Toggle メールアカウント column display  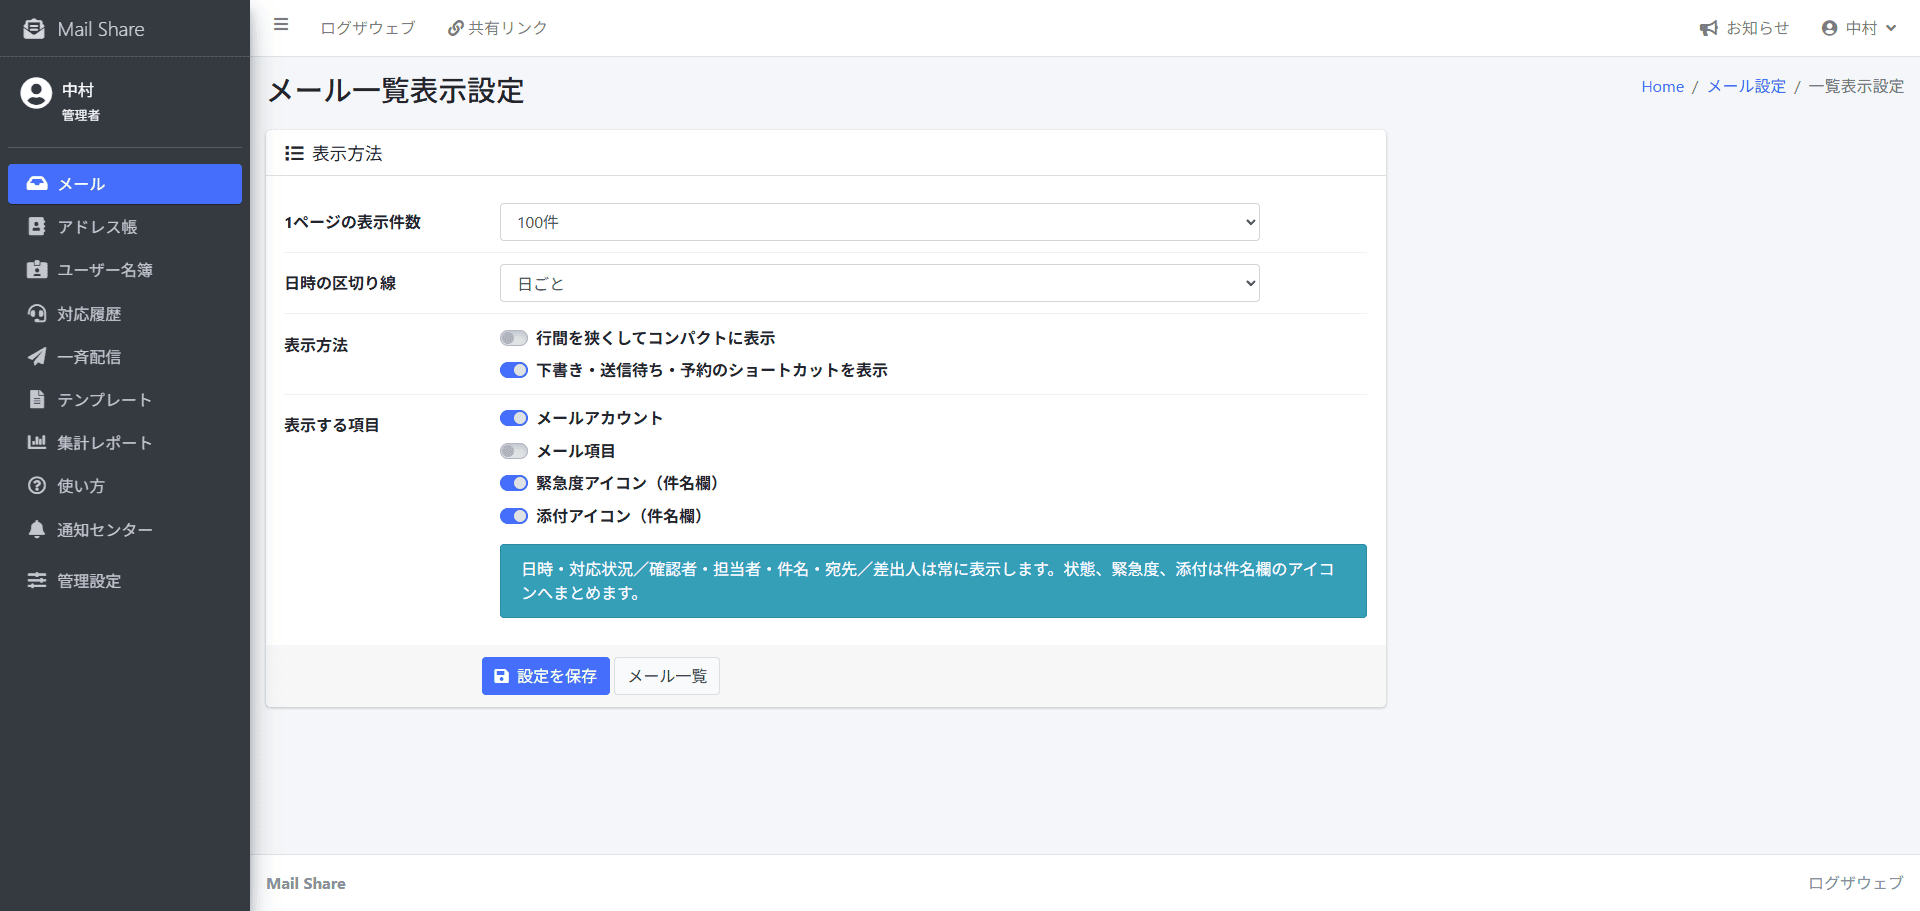pyautogui.click(x=514, y=419)
